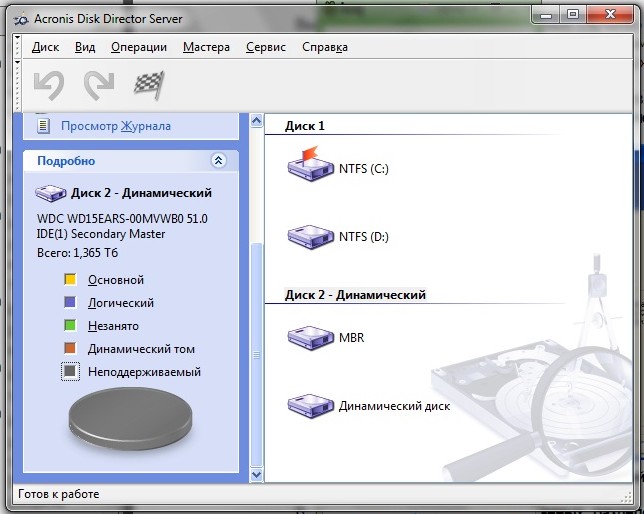Screen dimensions: 644x514
Task: Click the Диск 2 - Динамический group header
Action: (355, 295)
